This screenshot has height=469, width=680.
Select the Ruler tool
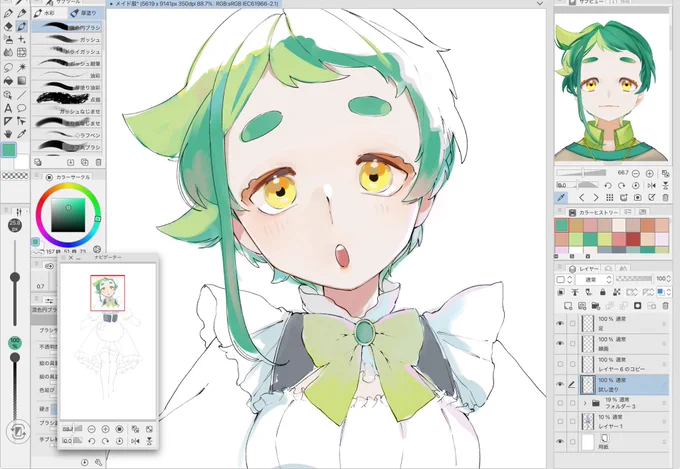coord(8,121)
